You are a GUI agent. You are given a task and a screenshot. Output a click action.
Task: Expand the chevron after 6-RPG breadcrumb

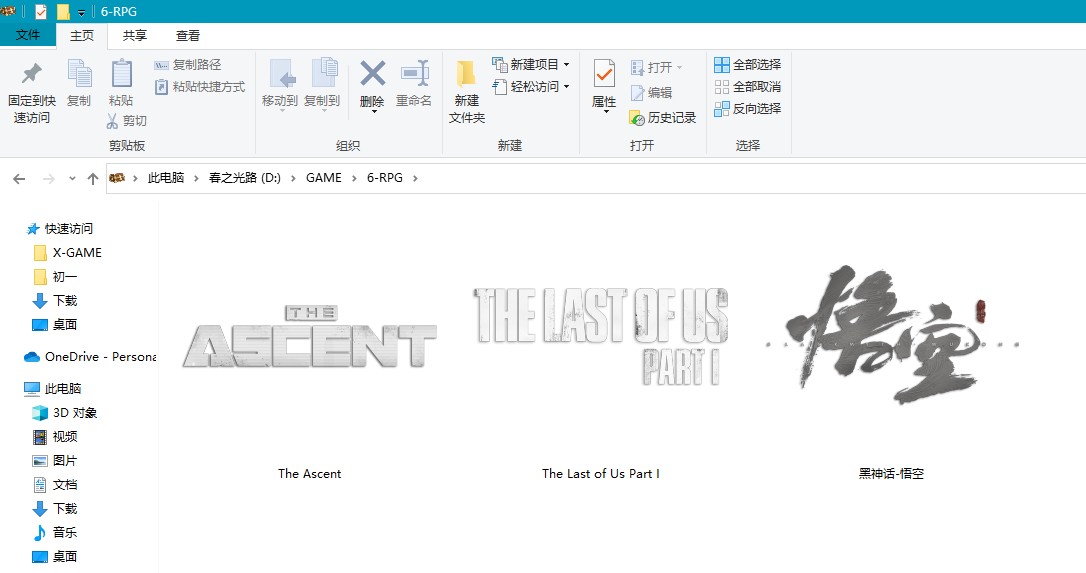(x=415, y=178)
